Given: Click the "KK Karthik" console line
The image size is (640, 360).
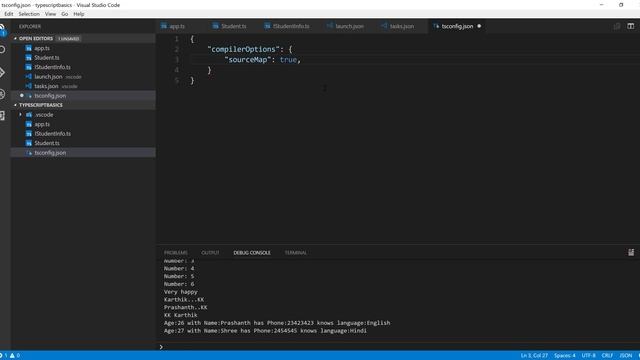Looking at the screenshot, I should 181,315.
